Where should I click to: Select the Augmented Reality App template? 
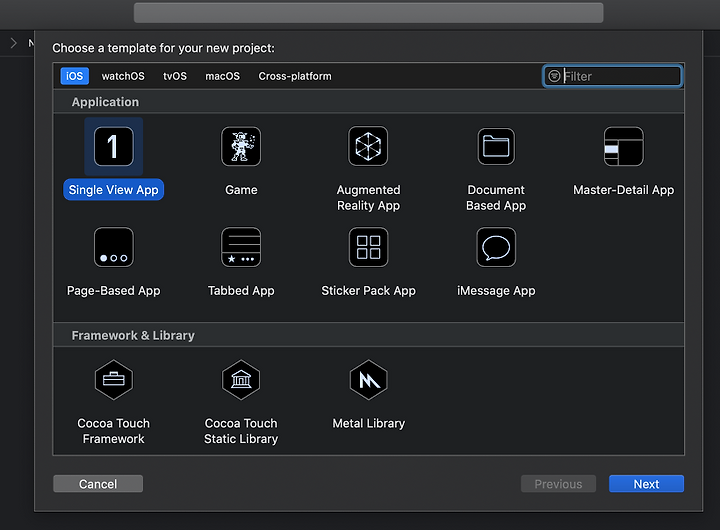[x=368, y=147]
